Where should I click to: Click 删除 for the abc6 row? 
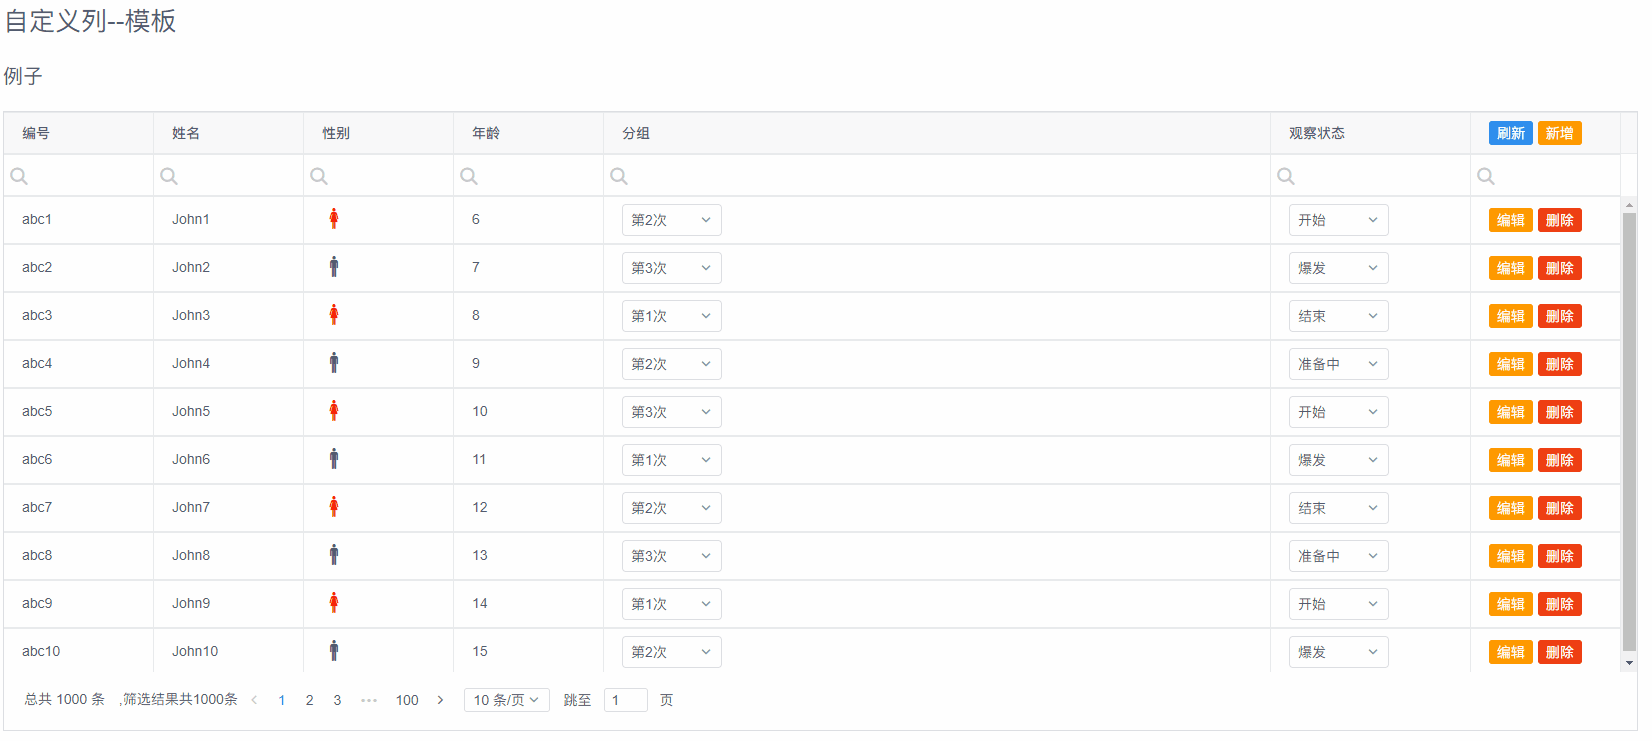point(1560,460)
